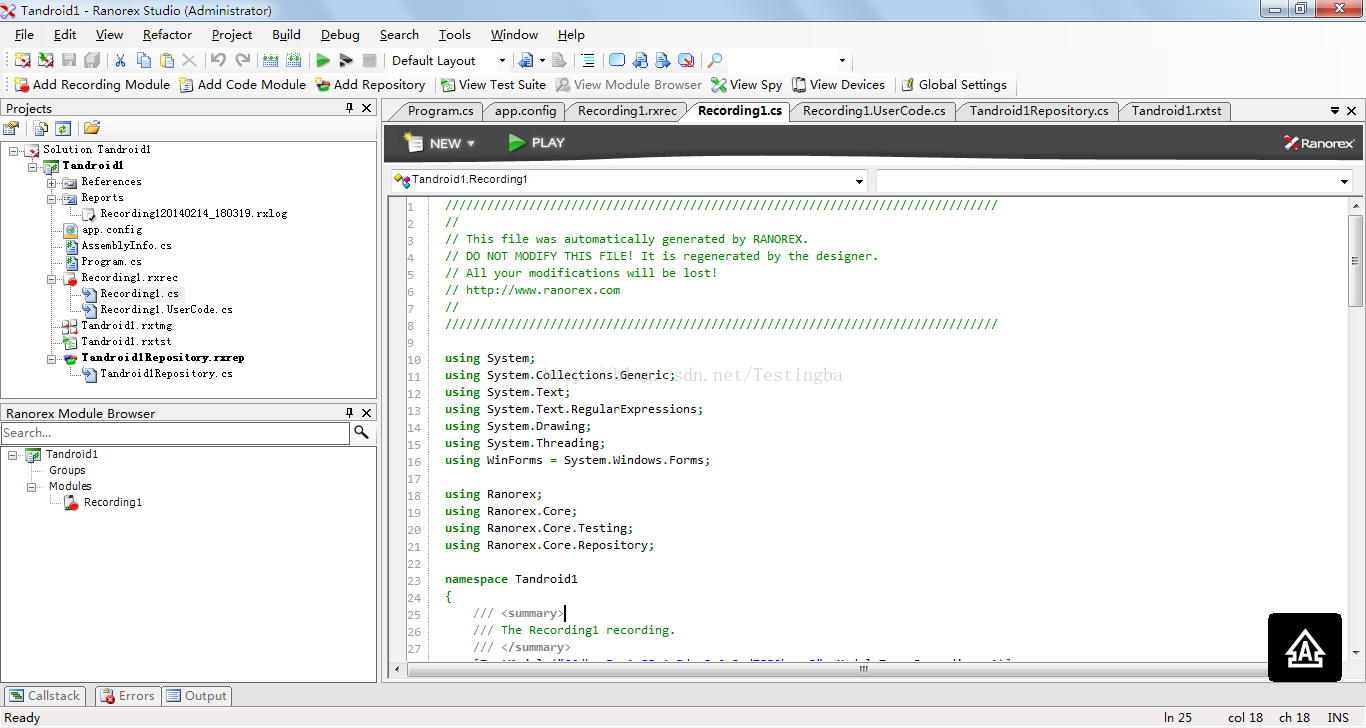Switch to the Recording1.UserCode.cs tab
Screen dimensions: 1366x728
[x=874, y=111]
